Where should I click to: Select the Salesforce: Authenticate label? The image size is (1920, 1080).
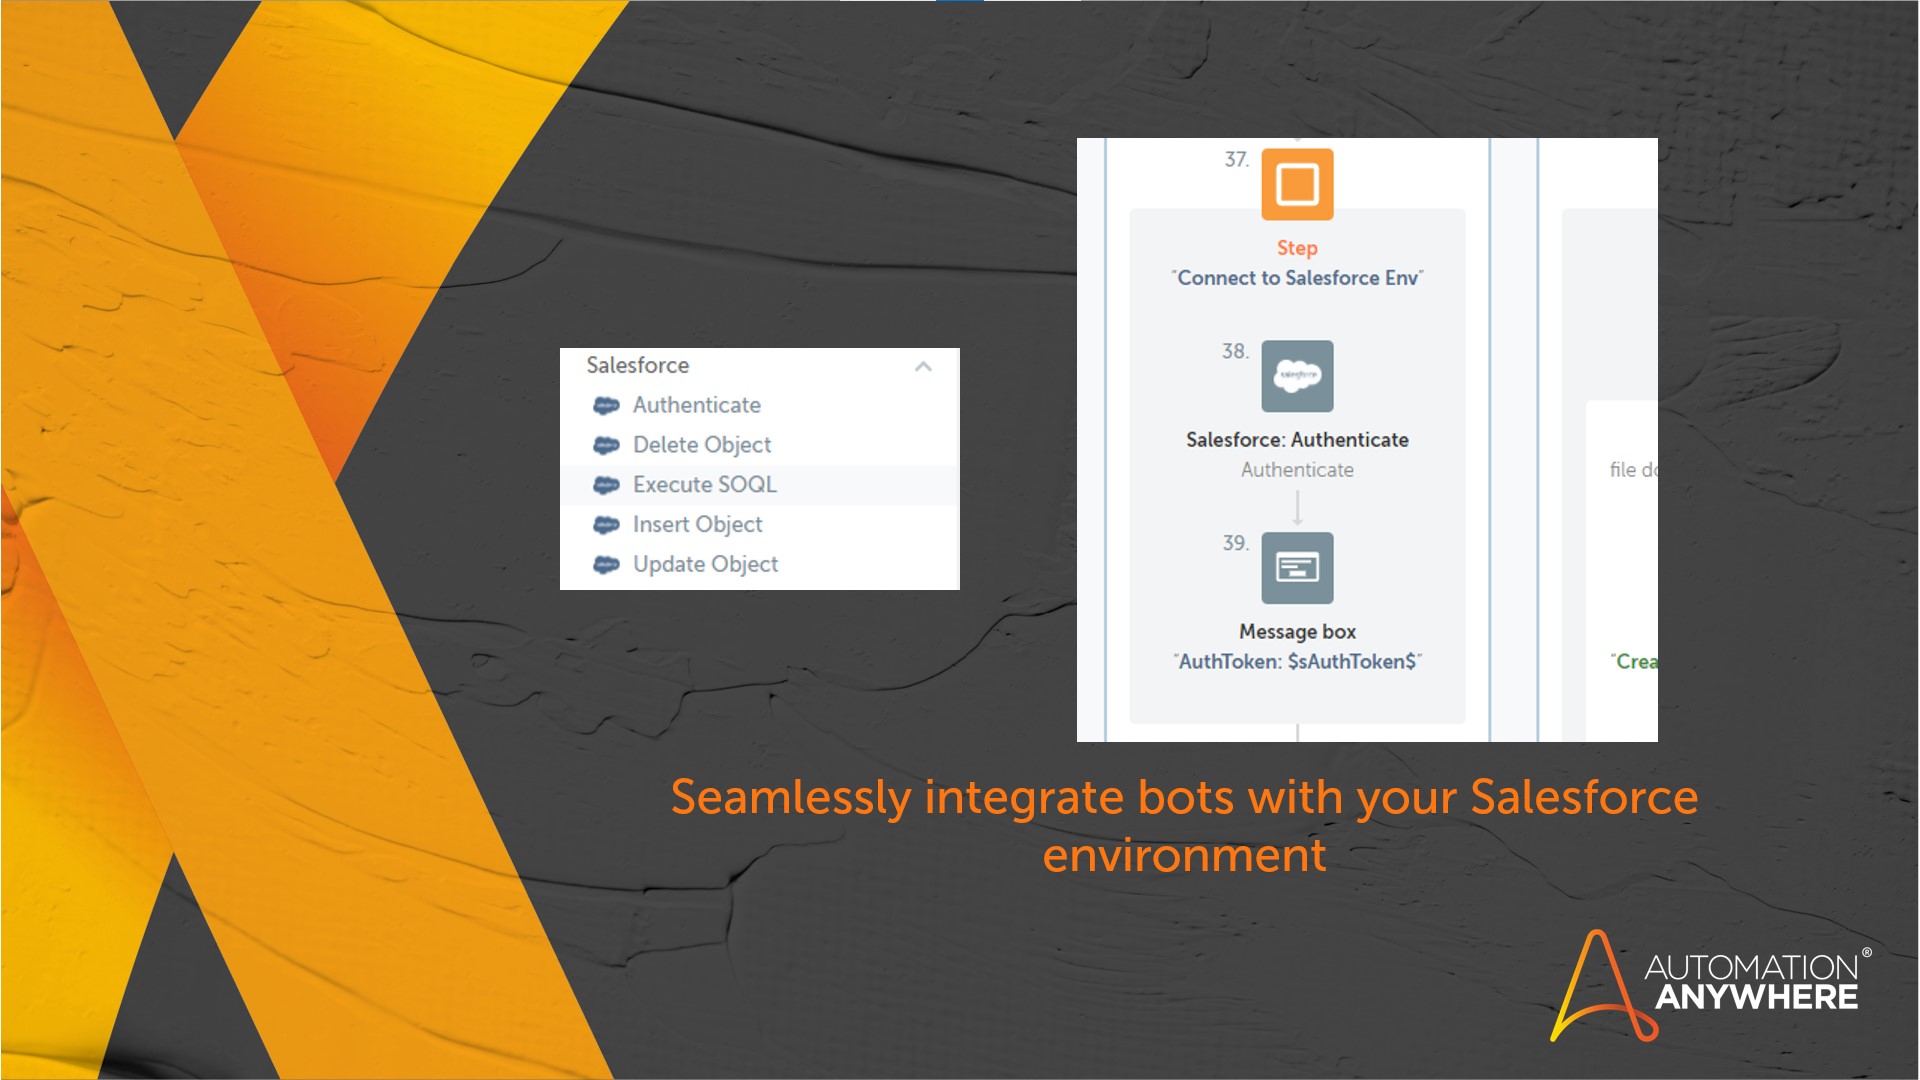(1297, 440)
